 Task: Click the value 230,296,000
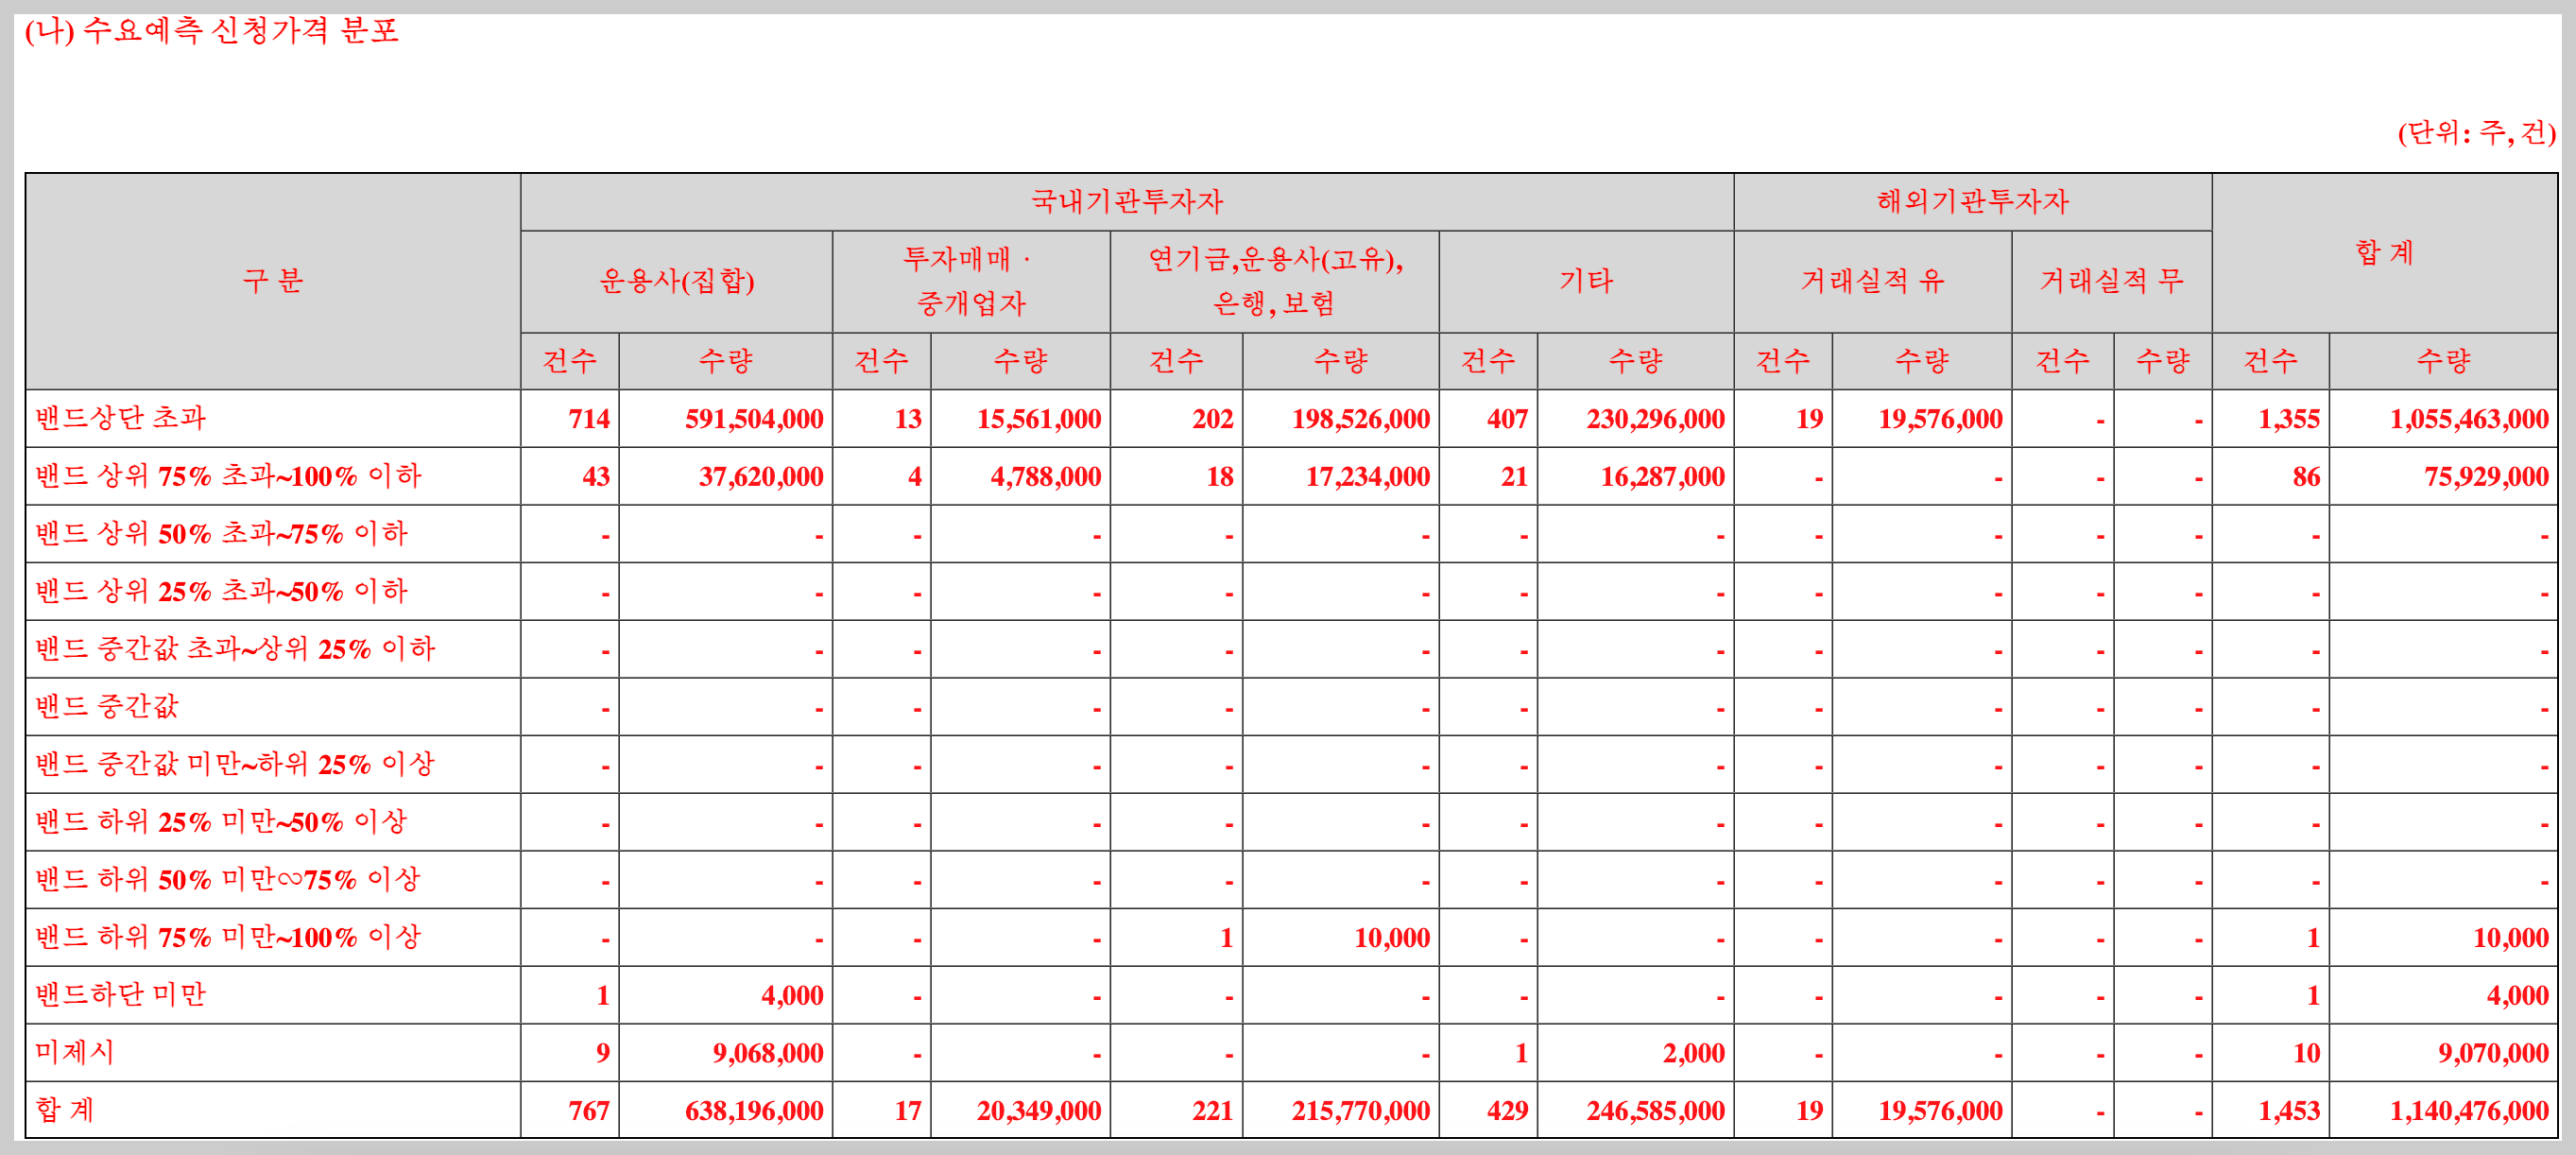(1656, 419)
